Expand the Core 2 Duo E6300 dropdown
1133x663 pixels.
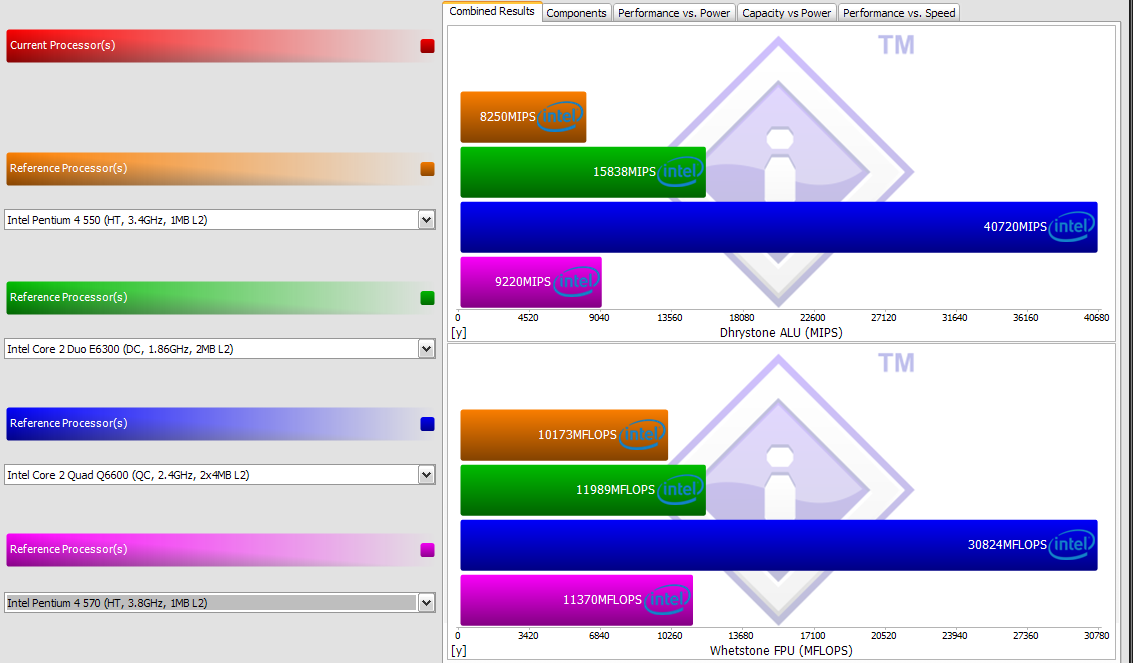pos(426,349)
